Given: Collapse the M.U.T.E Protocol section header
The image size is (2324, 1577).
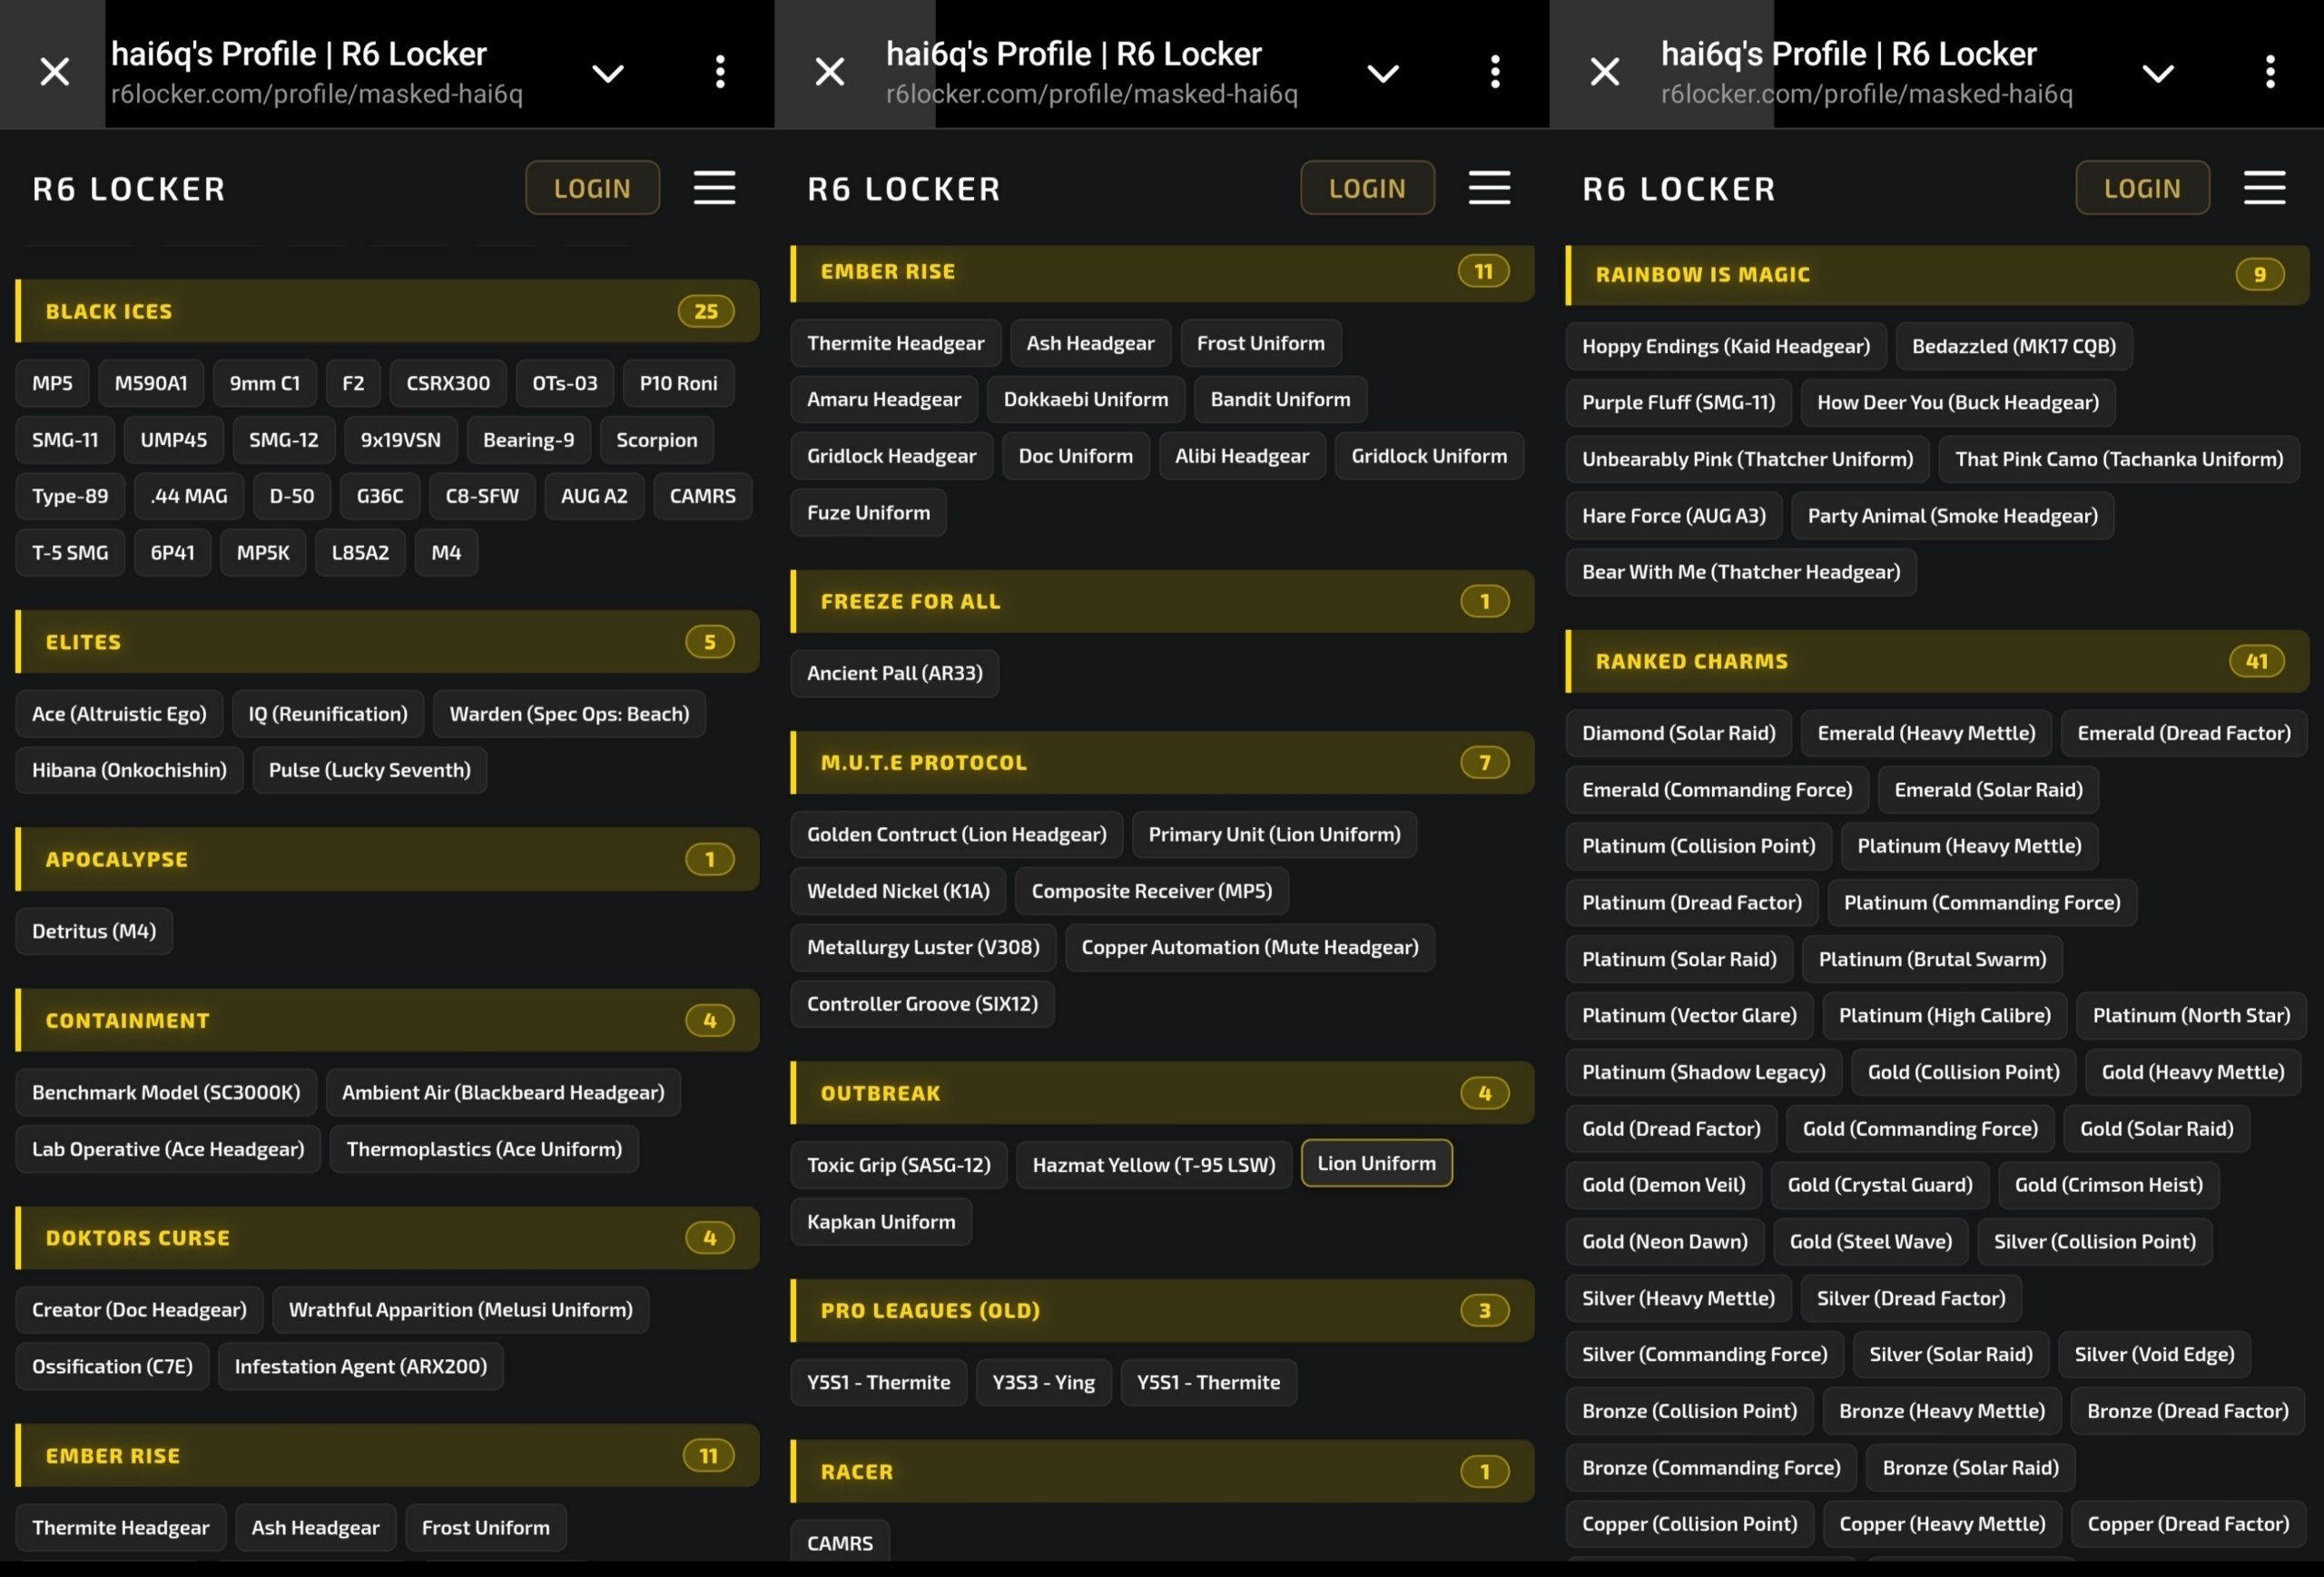Looking at the screenshot, I should coord(1162,762).
